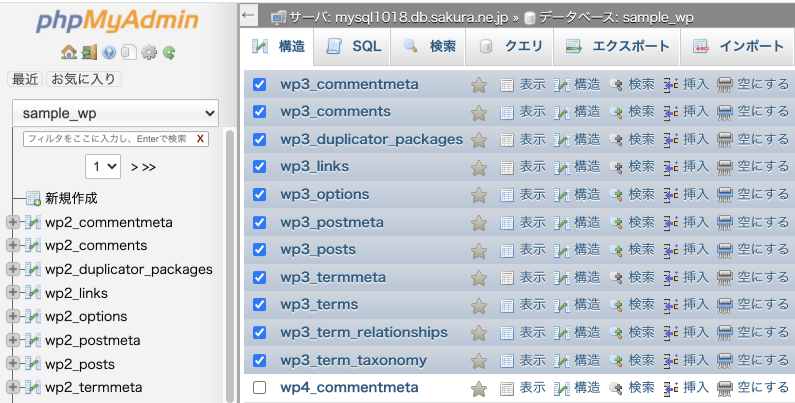The width and height of the screenshot is (795, 403).
Task: Open the エクスポート tab
Action: click(x=617, y=47)
